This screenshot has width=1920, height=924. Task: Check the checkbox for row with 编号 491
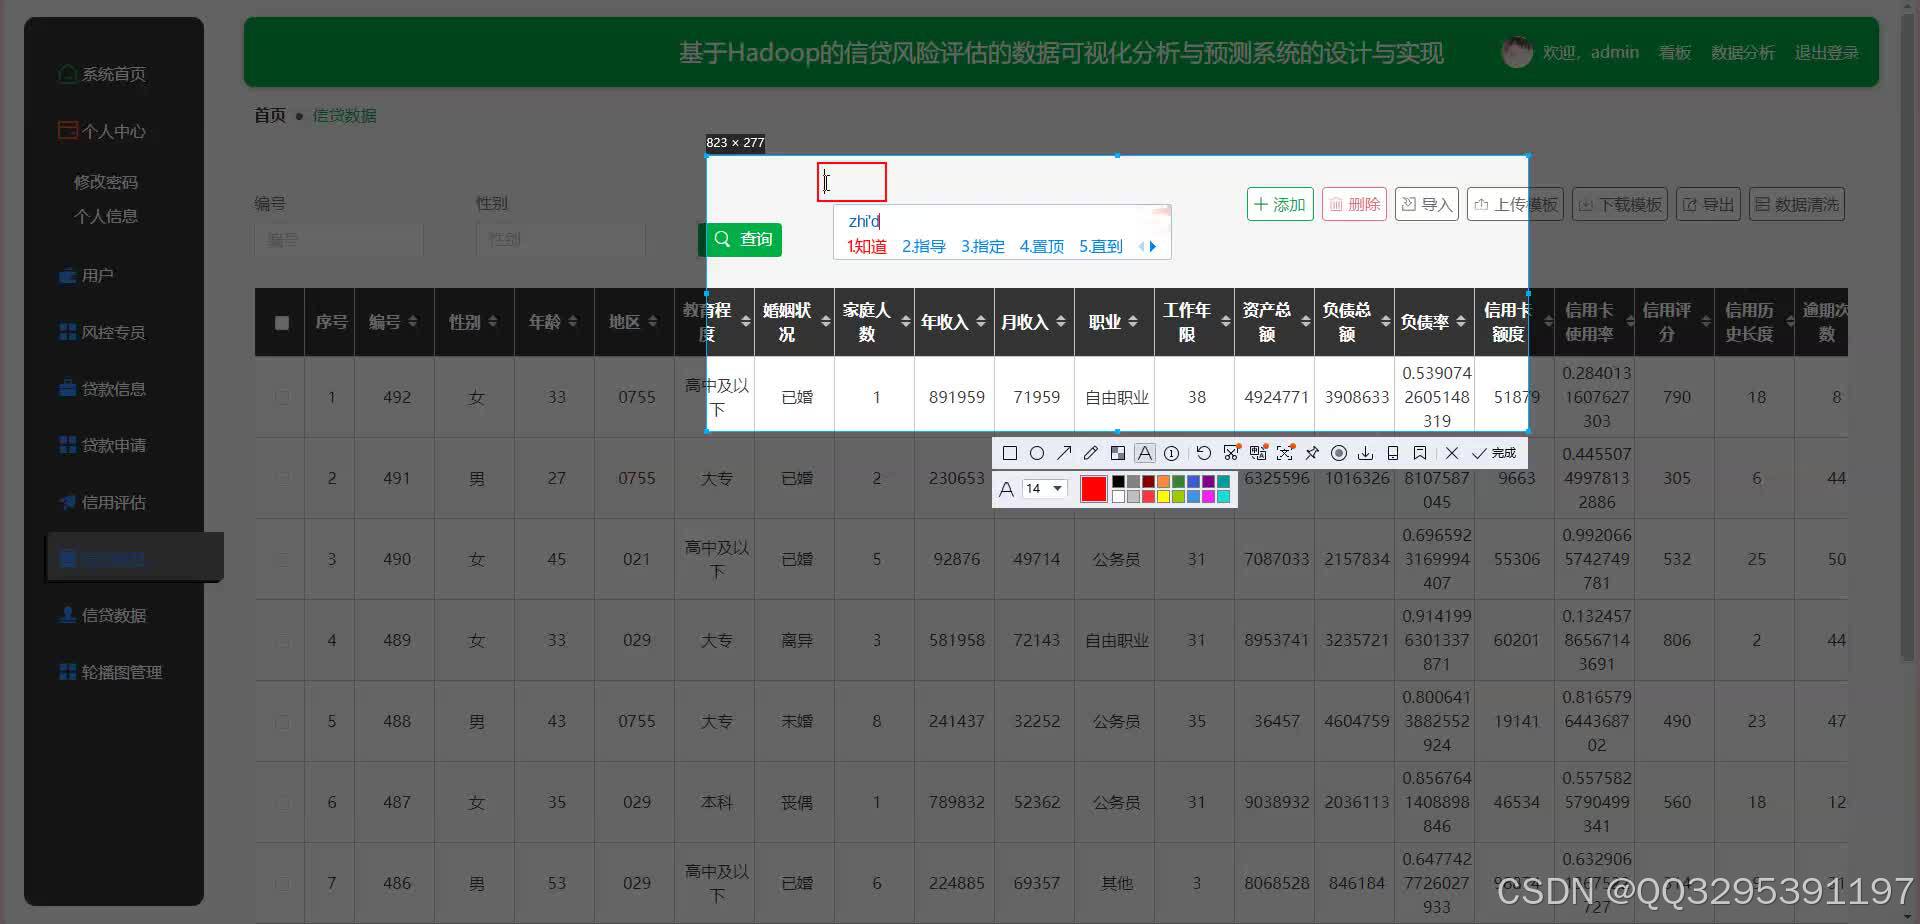pos(283,478)
